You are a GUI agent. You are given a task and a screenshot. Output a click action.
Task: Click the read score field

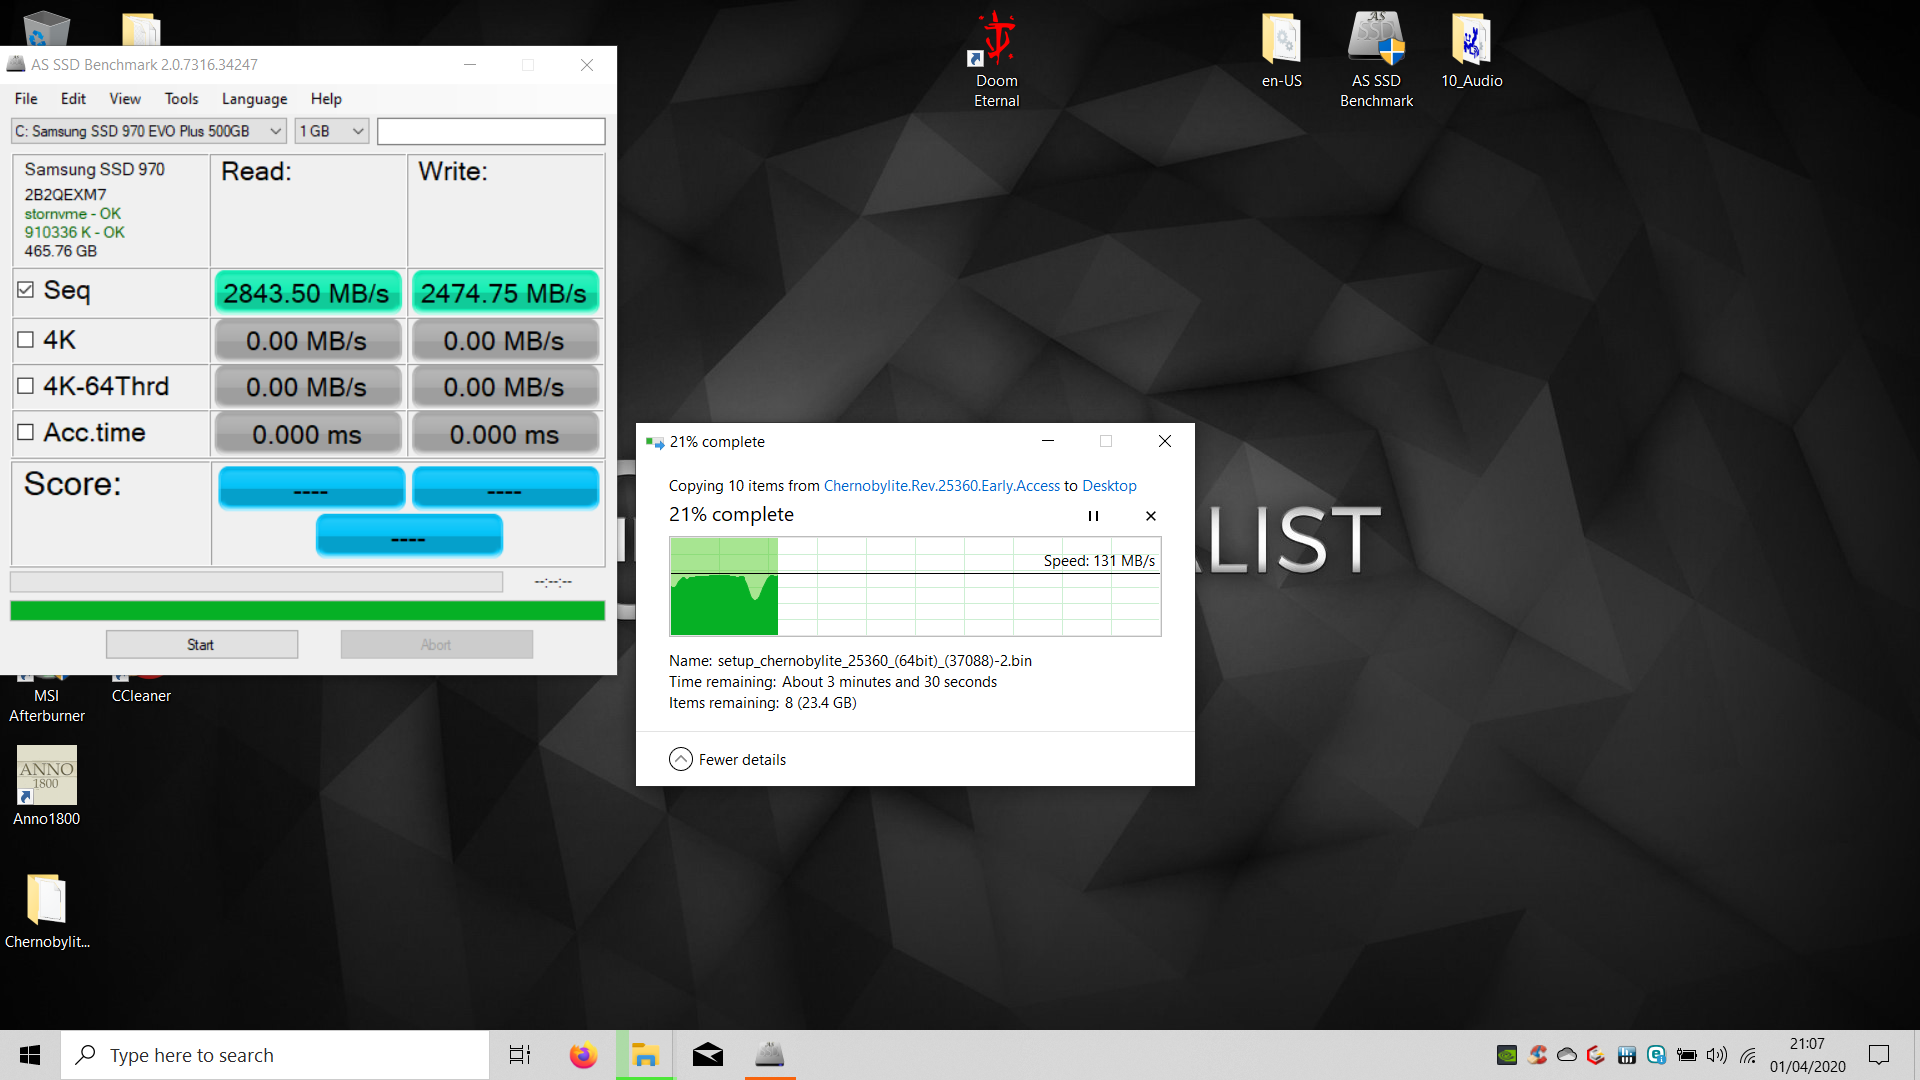tap(311, 488)
